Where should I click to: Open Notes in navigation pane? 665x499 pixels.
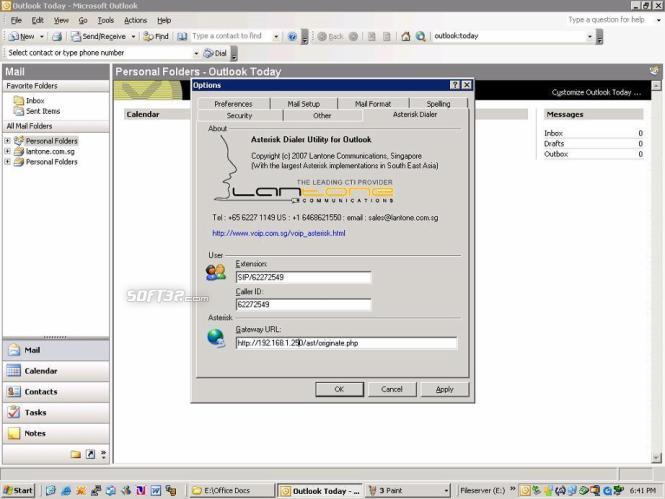[56, 433]
